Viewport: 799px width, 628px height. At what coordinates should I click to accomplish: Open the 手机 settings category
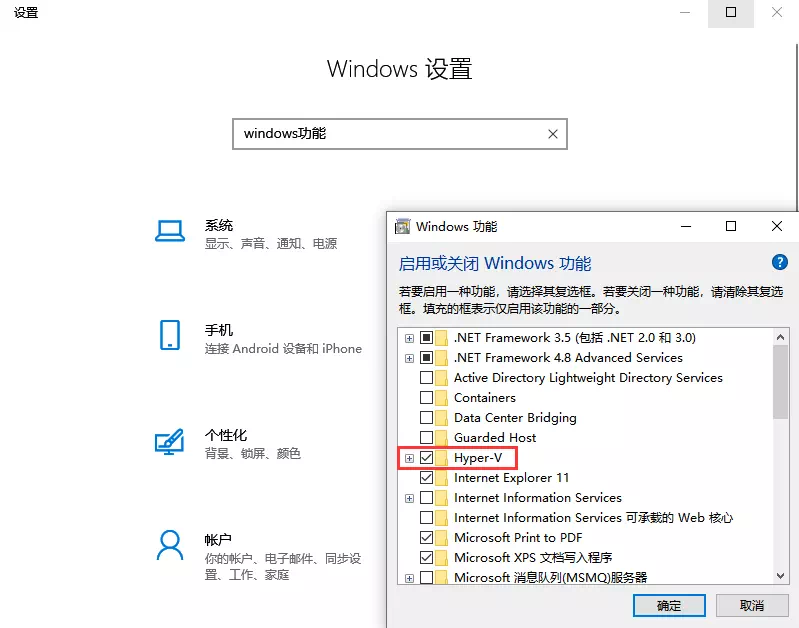[258, 339]
